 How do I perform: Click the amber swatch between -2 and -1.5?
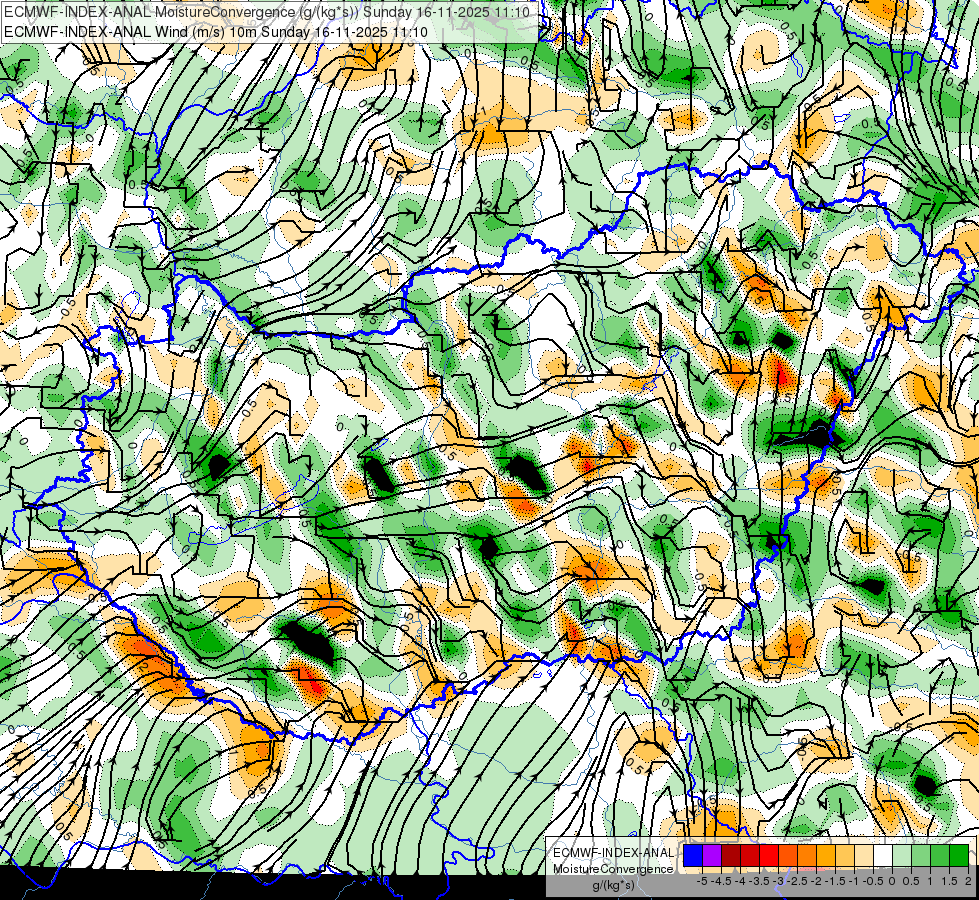[x=826, y=856]
